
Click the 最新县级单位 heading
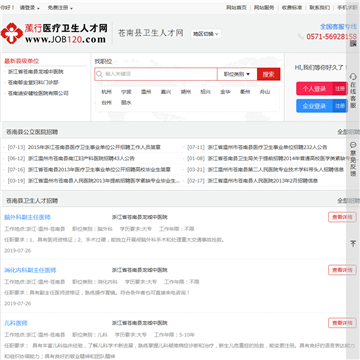21,61
